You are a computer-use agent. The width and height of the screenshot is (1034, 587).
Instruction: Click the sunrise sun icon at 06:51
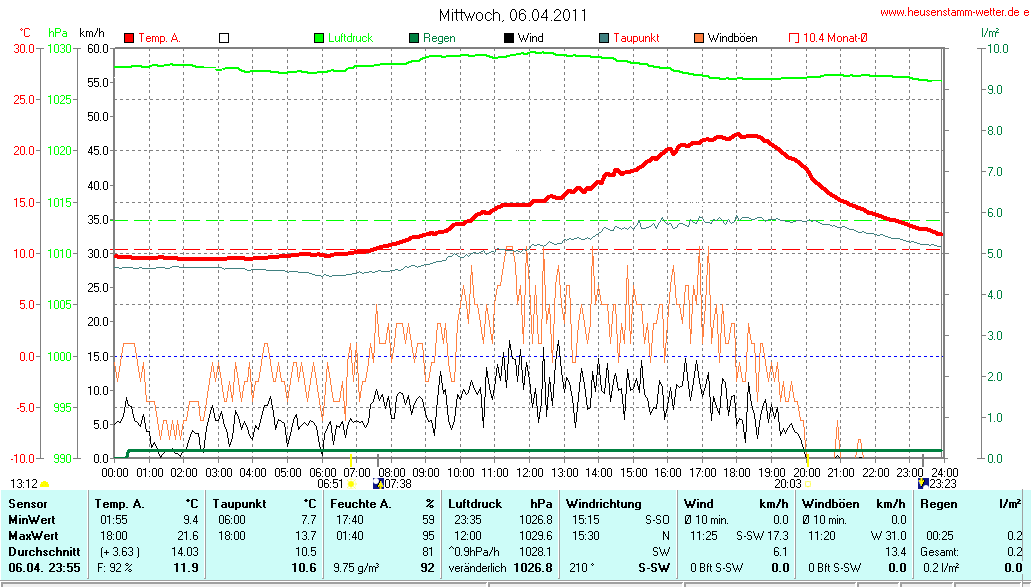351,484
